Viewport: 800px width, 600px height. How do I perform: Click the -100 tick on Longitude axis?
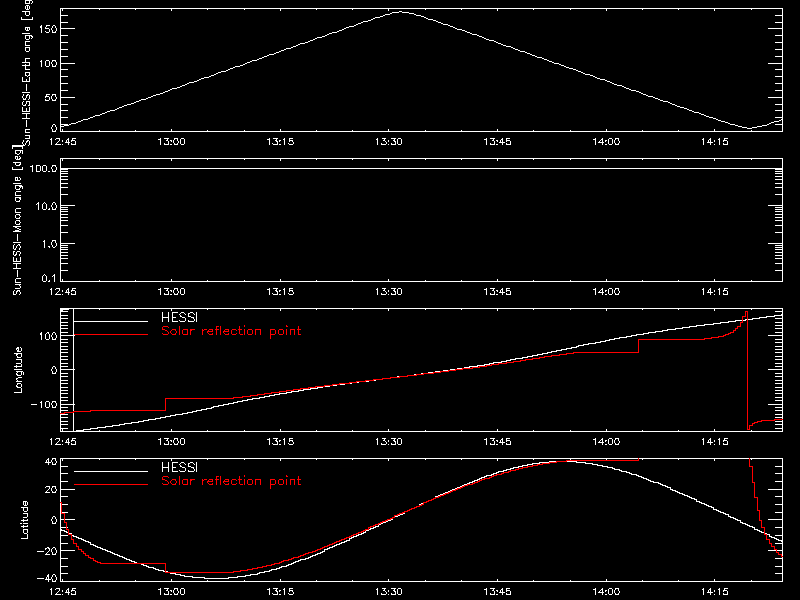point(44,404)
